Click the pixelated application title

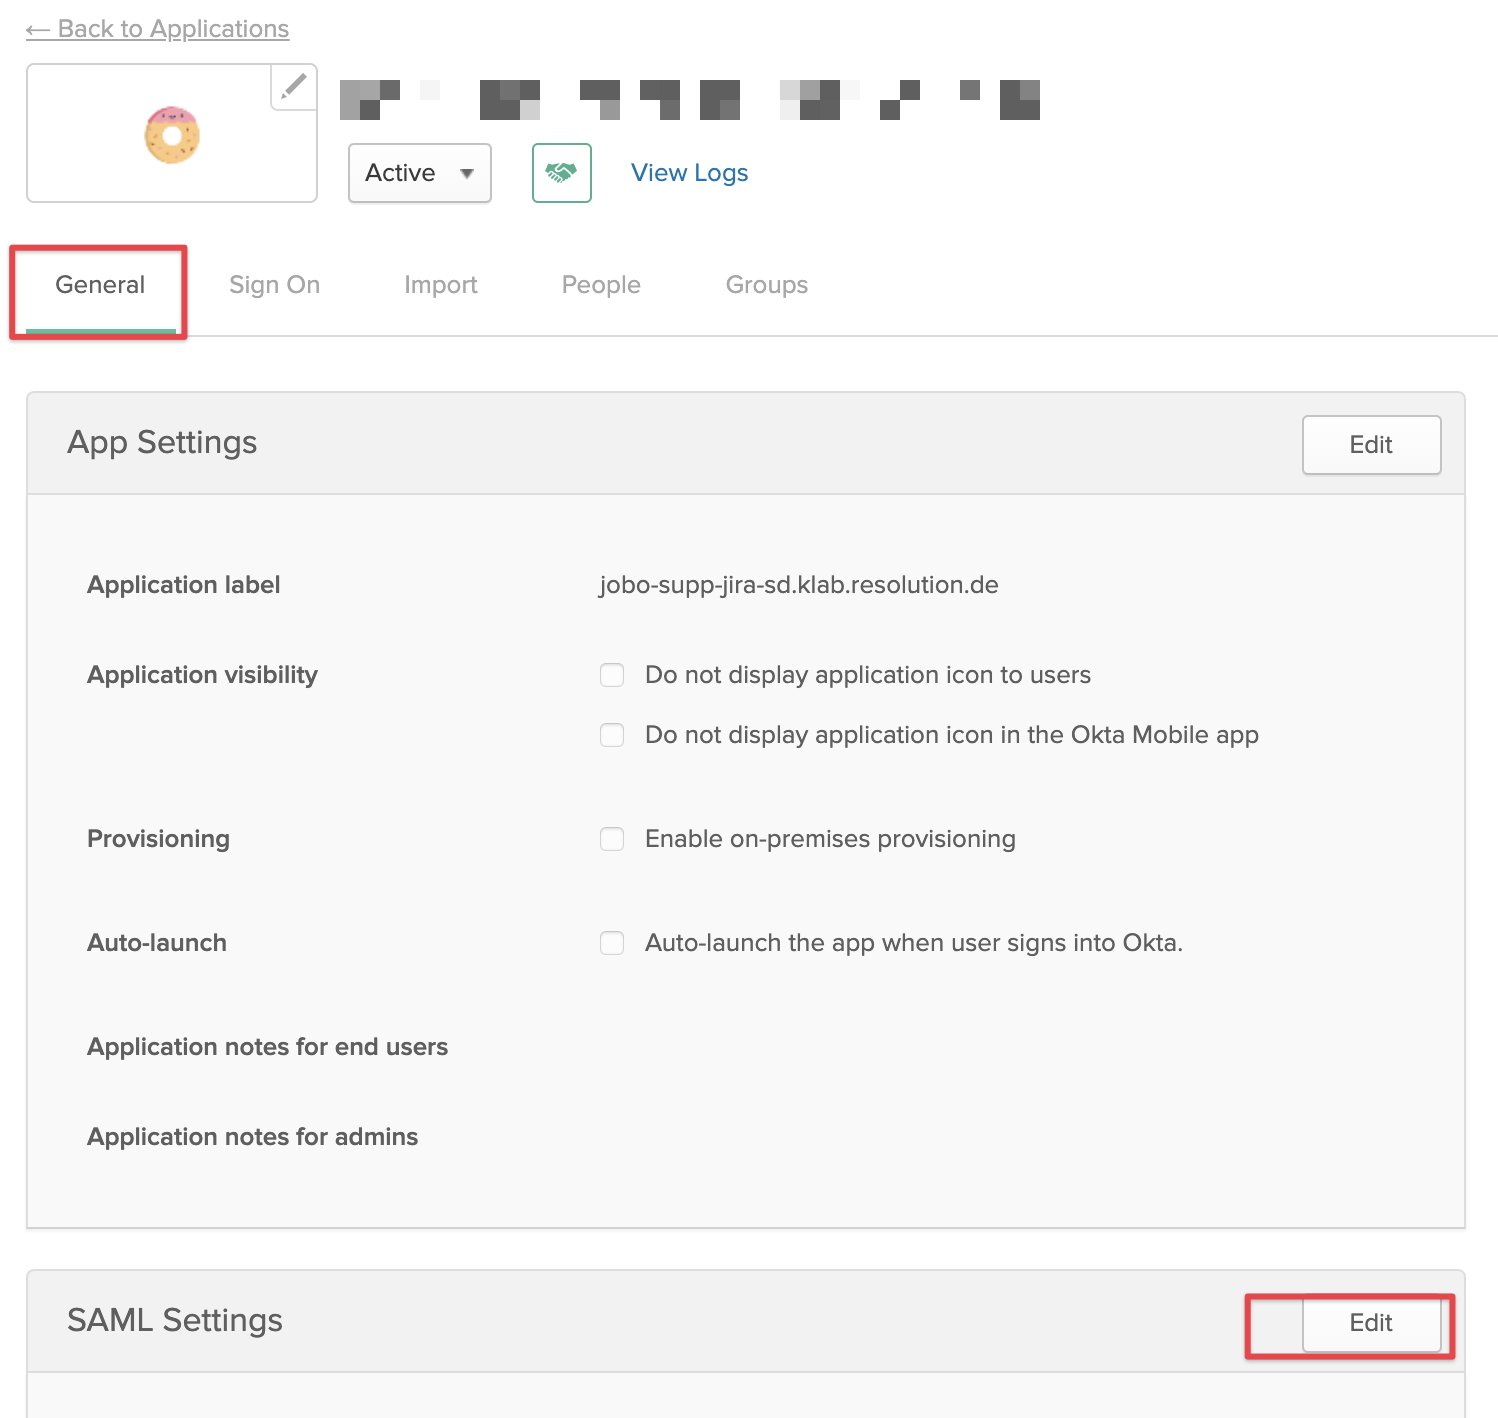click(x=689, y=100)
